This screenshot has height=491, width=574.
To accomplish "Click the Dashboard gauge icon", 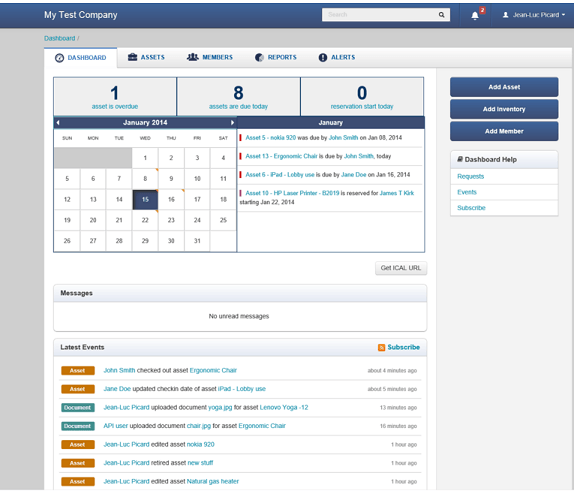I will 59,58.
